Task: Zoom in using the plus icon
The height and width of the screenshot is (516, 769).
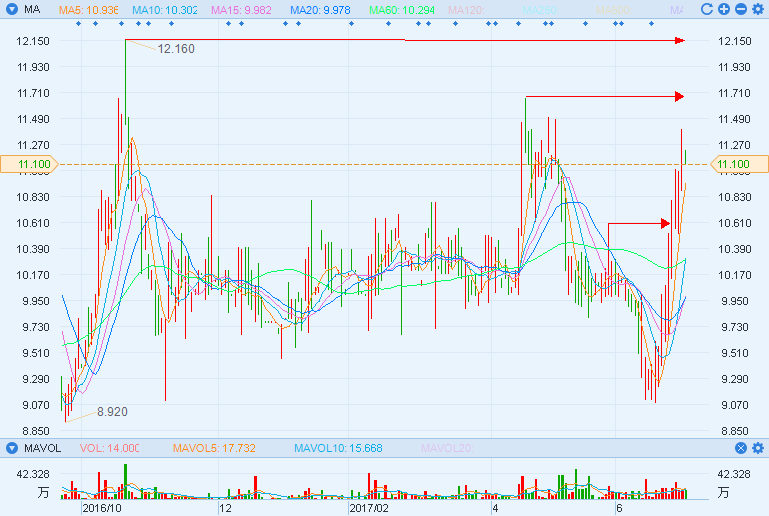Action: (724, 9)
